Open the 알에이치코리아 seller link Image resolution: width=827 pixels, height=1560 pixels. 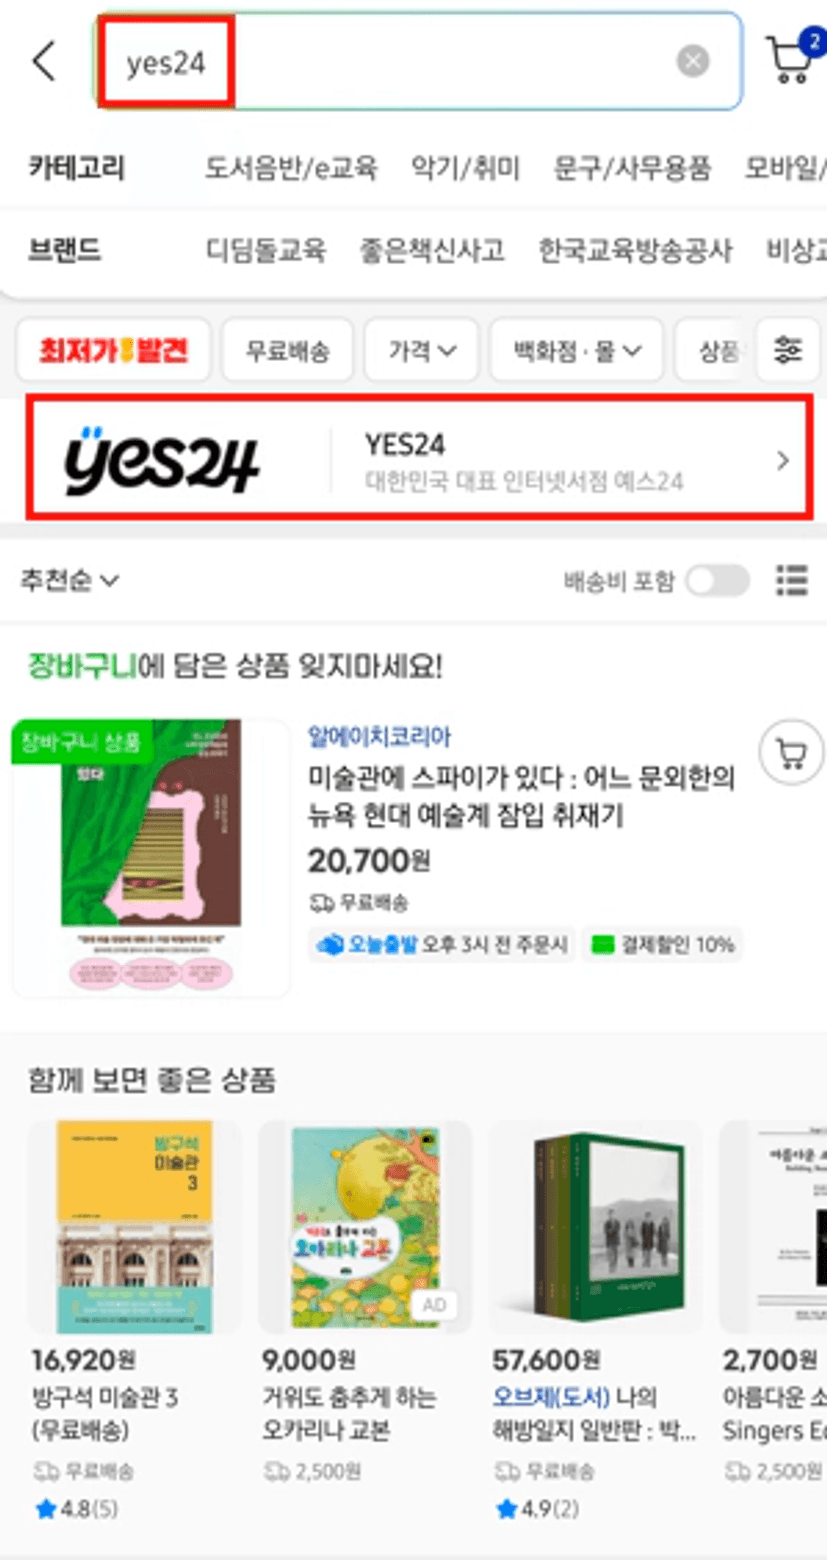click(x=379, y=737)
